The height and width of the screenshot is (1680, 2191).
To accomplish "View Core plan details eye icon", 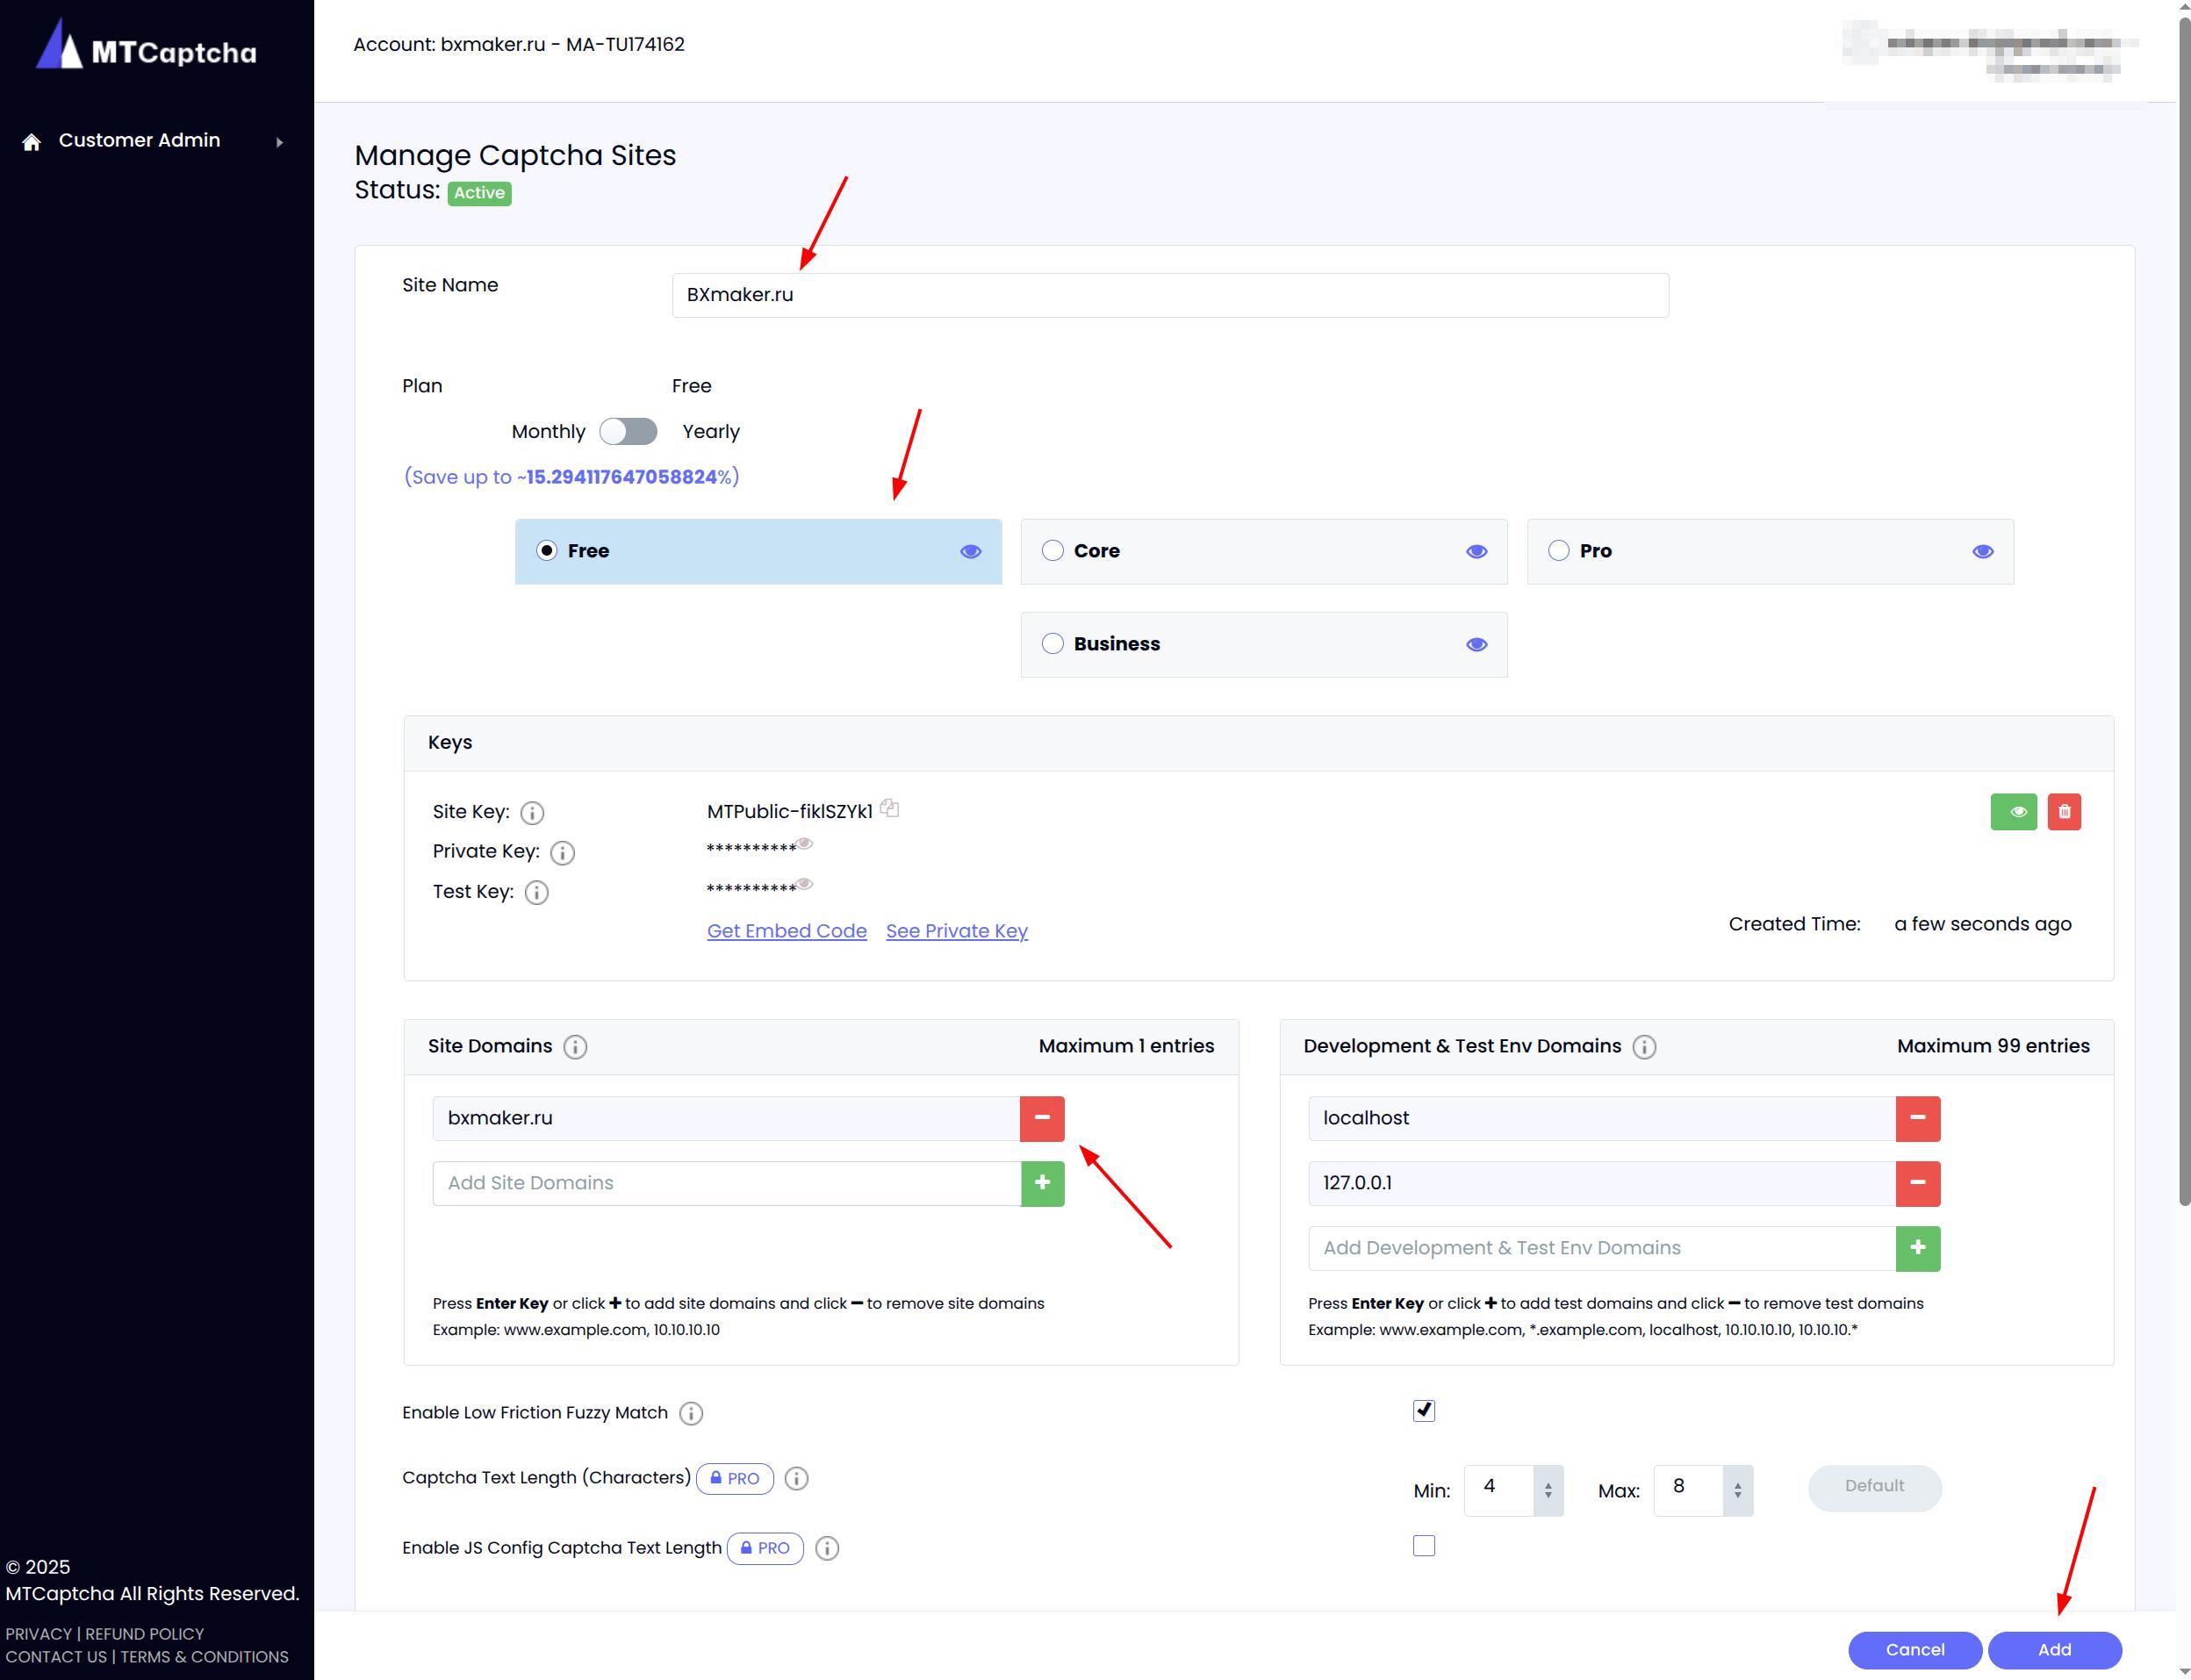I will 1476,552.
